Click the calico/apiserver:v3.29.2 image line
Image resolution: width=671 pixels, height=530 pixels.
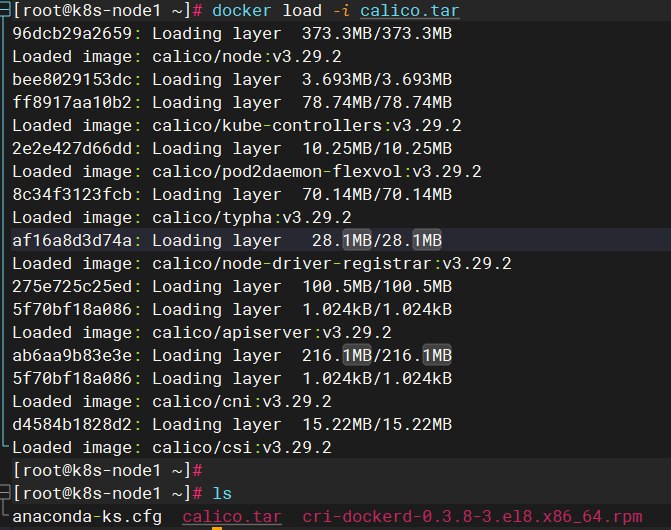202,332
